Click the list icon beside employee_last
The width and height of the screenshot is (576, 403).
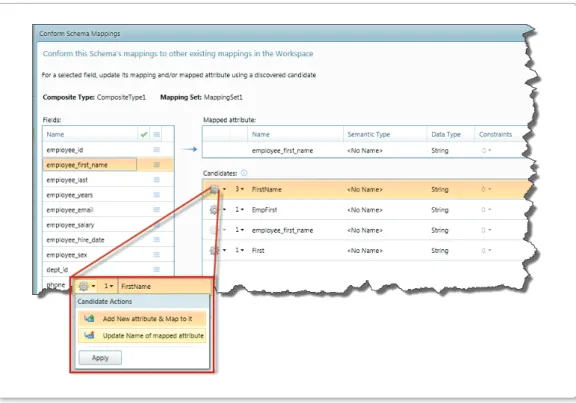click(156, 180)
